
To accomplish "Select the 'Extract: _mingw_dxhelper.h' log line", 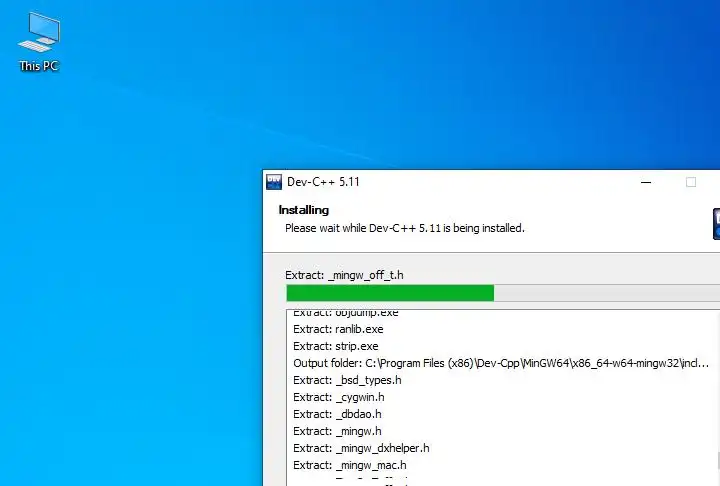I will (361, 448).
